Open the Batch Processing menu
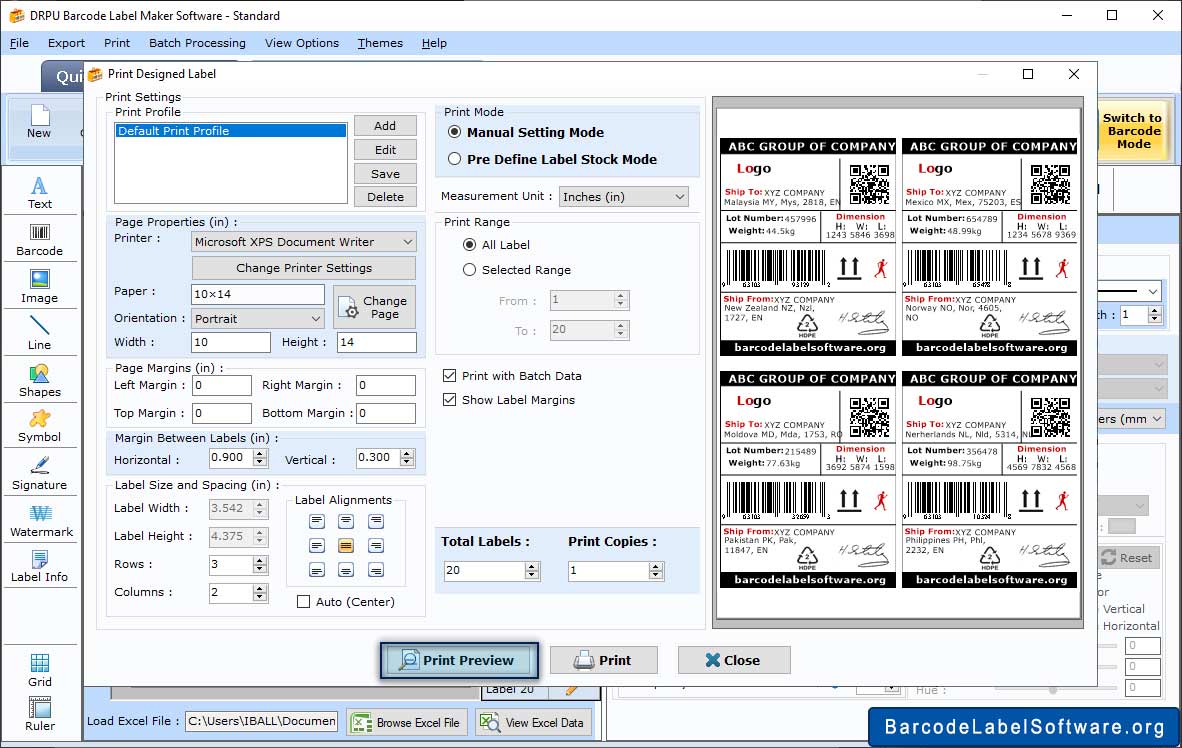The height and width of the screenshot is (748, 1182). point(198,43)
